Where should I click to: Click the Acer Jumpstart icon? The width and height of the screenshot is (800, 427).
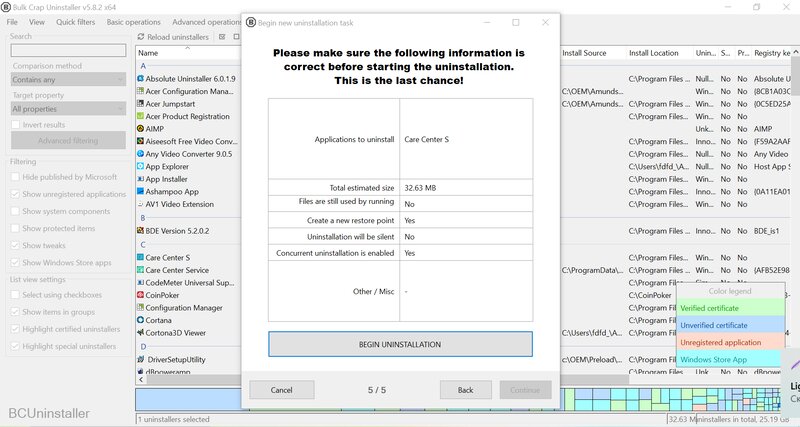(x=140, y=104)
